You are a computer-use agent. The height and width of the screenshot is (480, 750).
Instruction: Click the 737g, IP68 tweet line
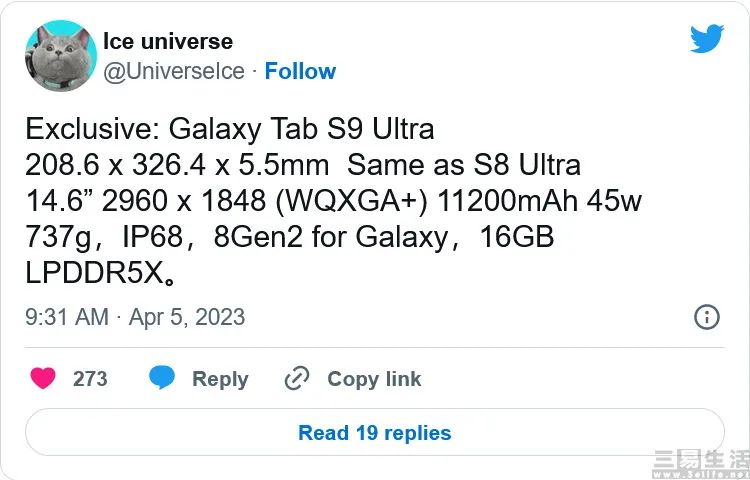(289, 237)
